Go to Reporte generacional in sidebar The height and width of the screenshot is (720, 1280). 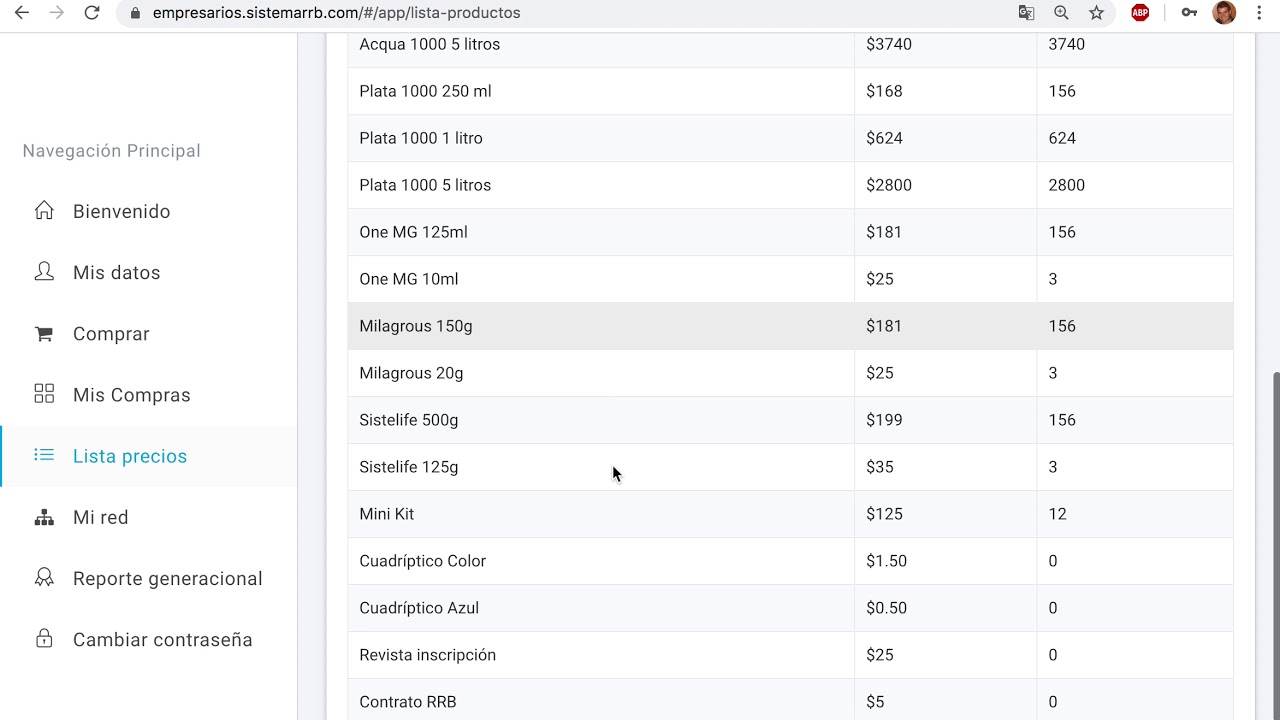tap(167, 579)
